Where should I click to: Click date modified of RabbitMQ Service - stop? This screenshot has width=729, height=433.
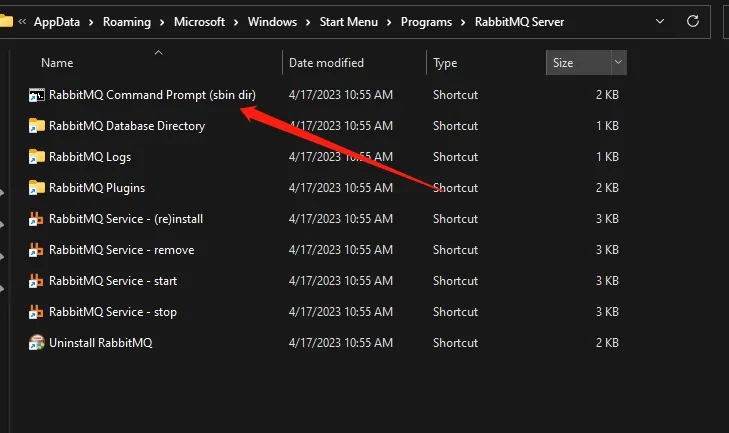[341, 312]
